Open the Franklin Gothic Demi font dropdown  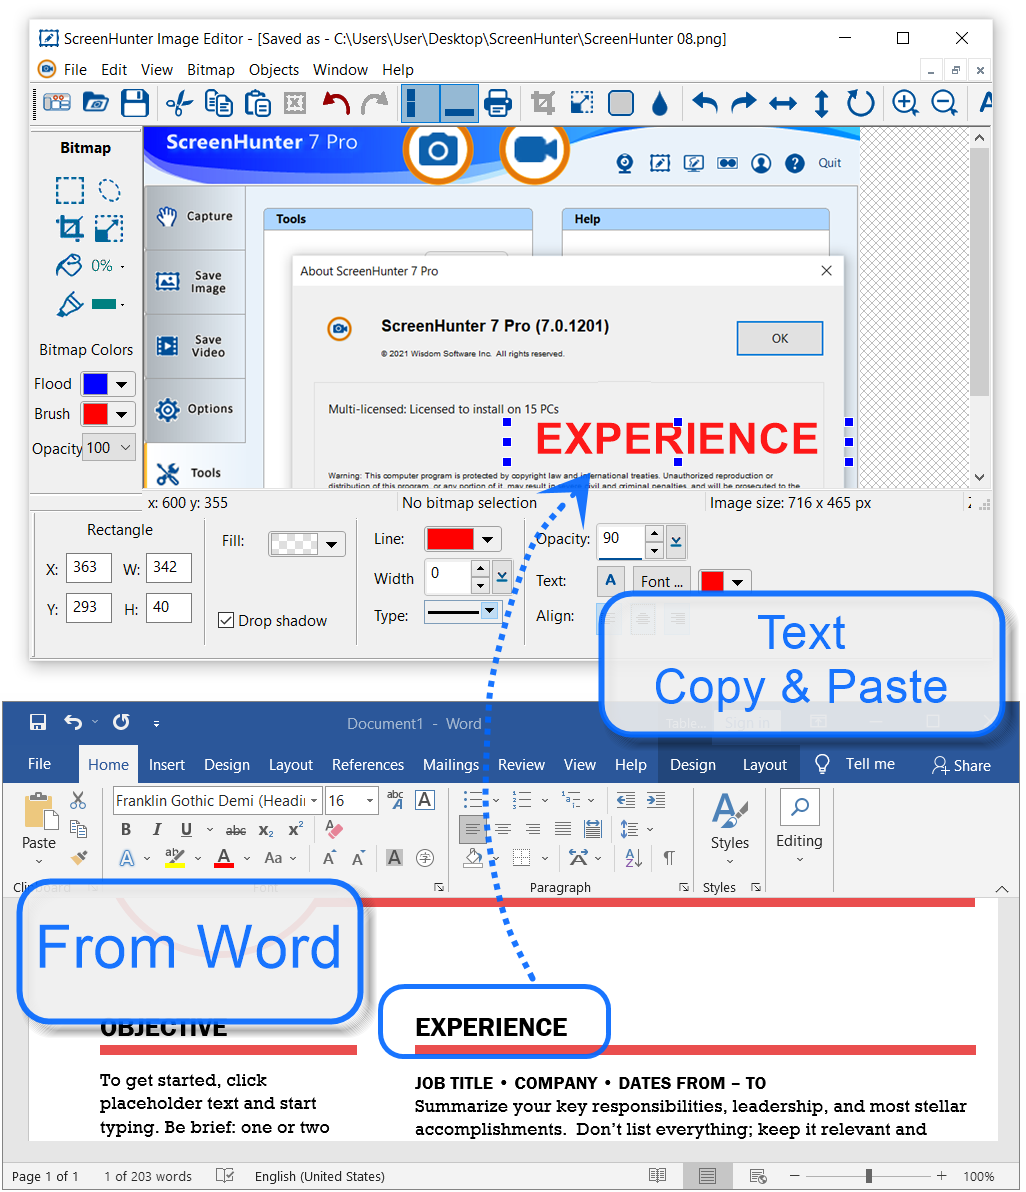(x=314, y=800)
